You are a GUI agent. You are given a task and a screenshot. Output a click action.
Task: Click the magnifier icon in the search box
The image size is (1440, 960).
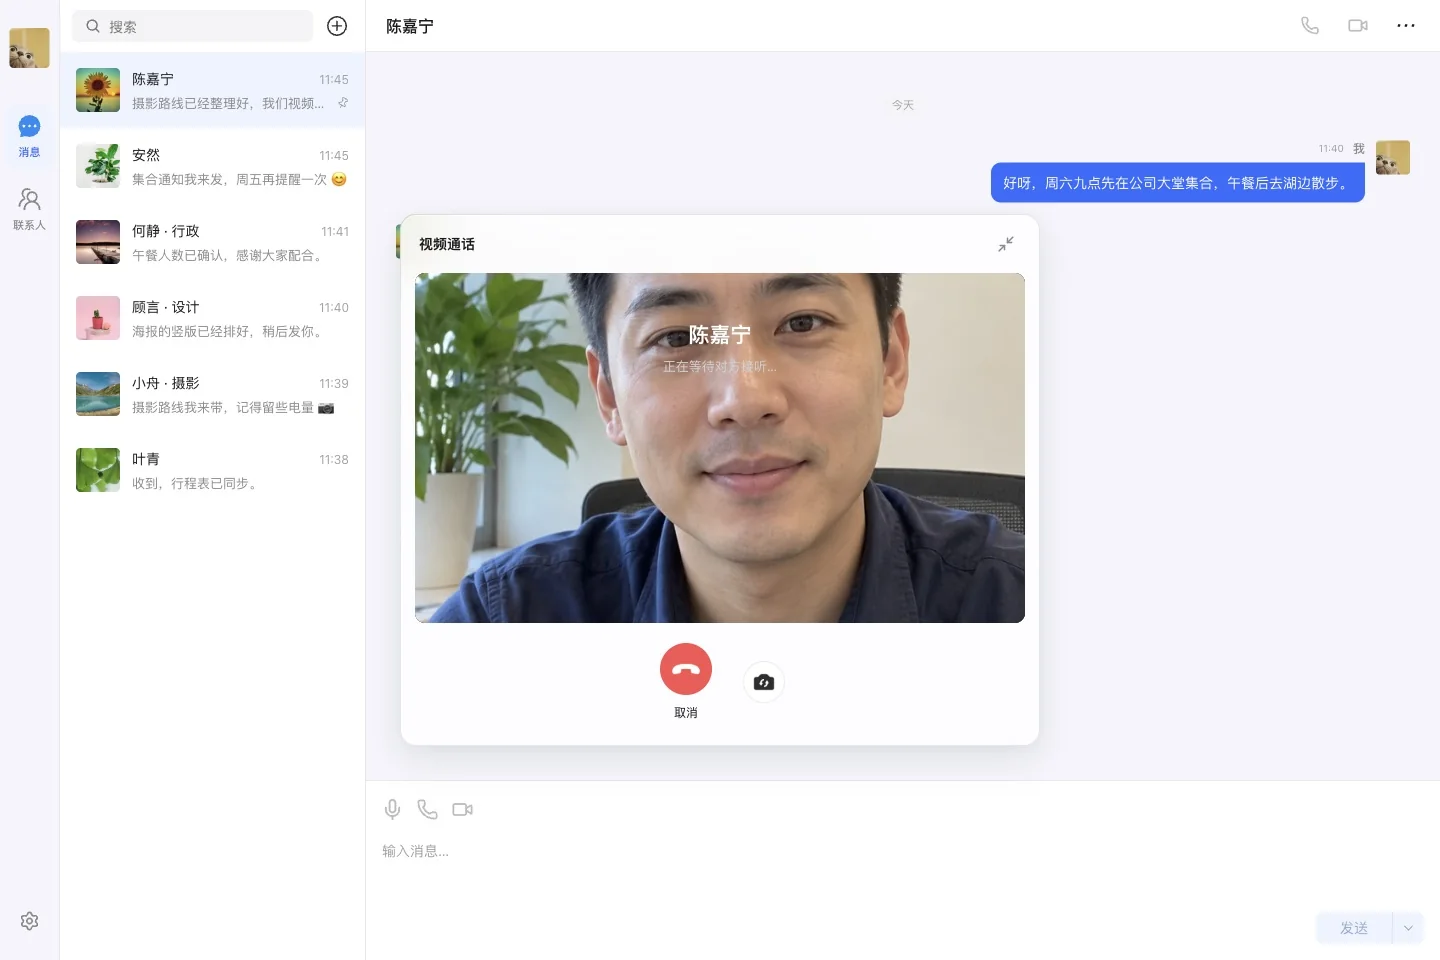click(x=93, y=26)
